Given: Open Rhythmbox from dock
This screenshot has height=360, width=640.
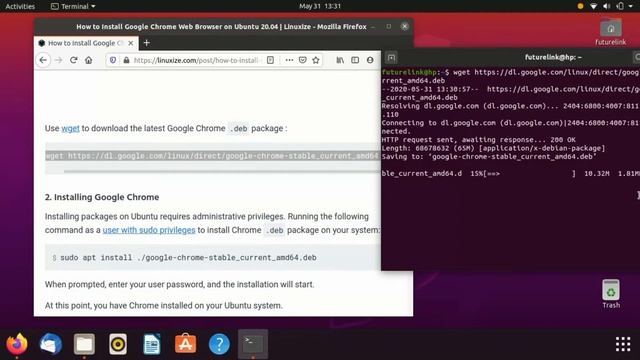Looking at the screenshot, I should (x=118, y=344).
